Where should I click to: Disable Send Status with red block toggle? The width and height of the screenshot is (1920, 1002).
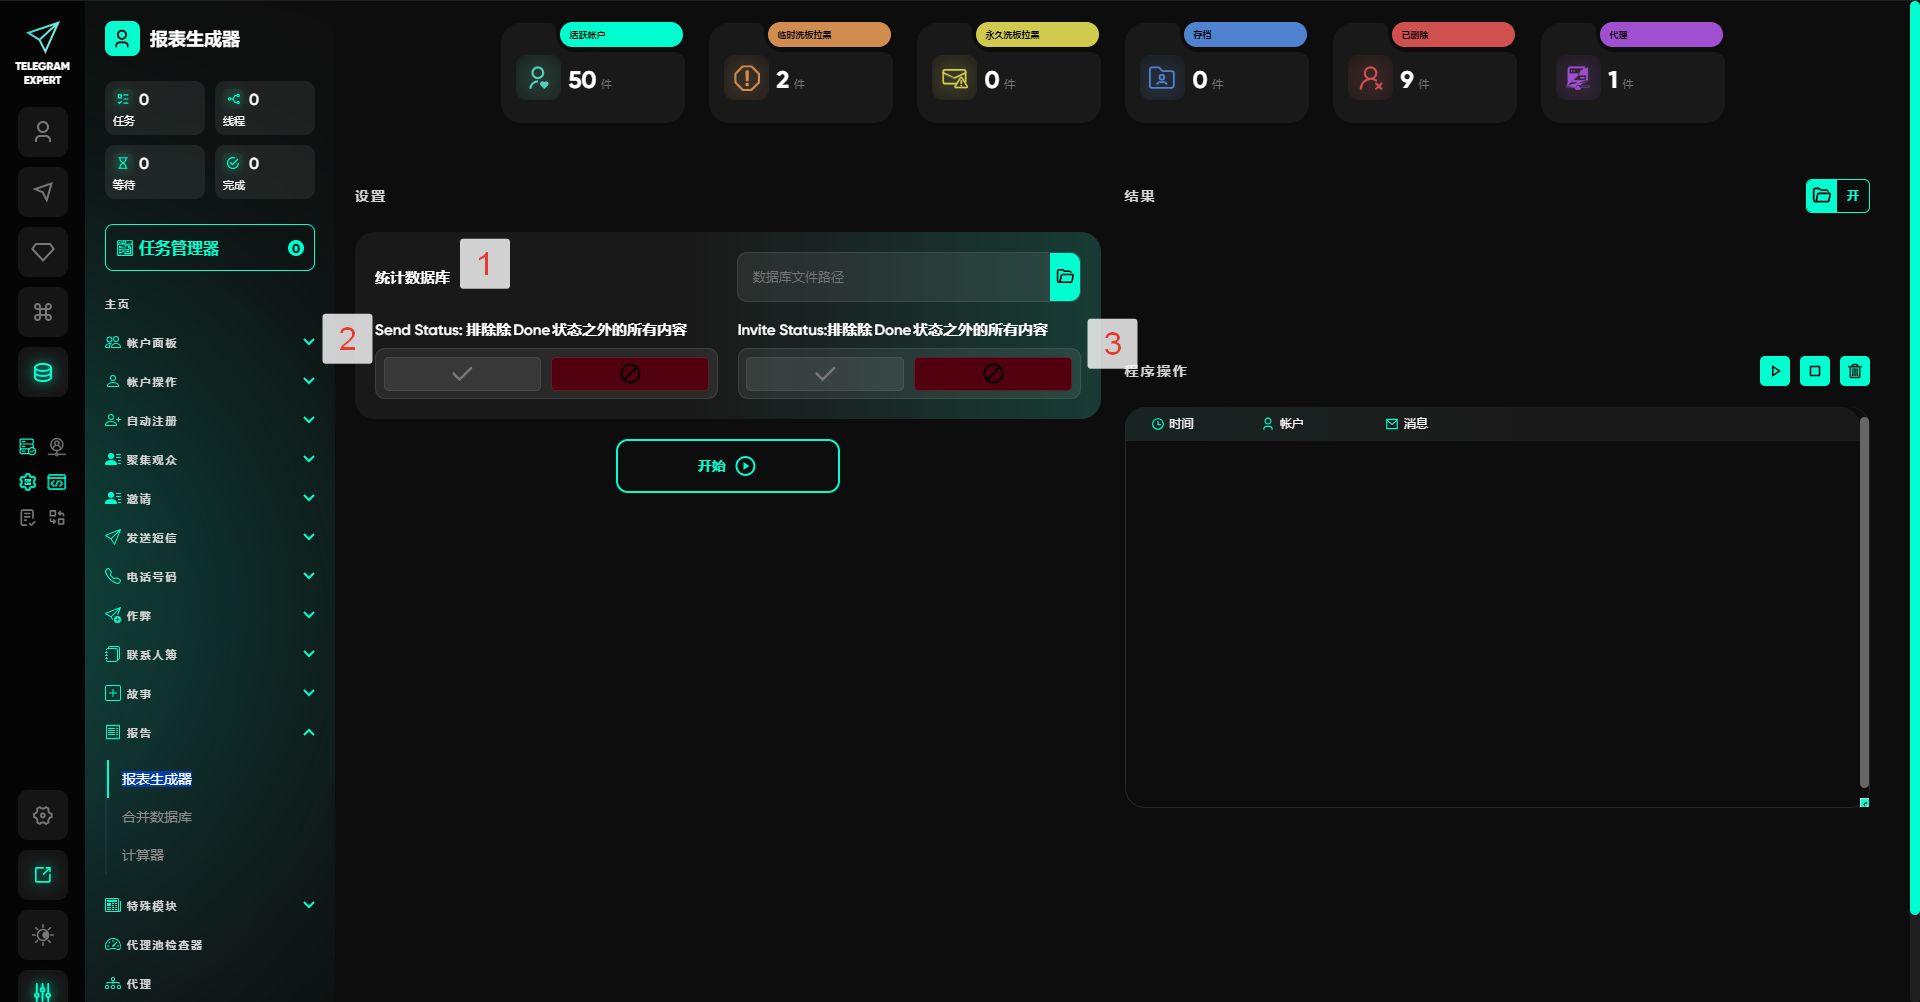pyautogui.click(x=630, y=374)
